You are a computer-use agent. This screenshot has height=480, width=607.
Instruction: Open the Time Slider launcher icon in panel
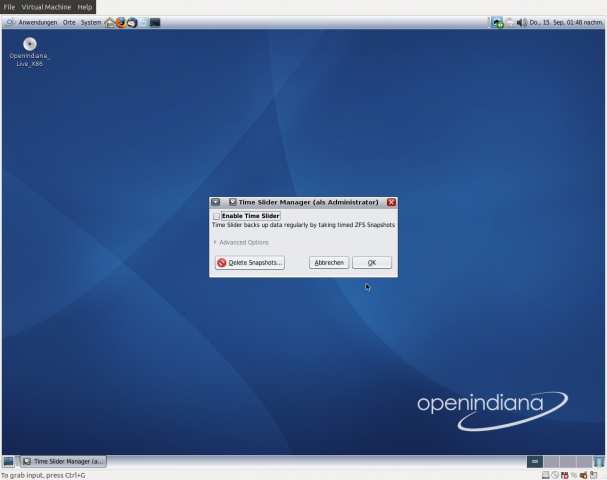pos(144,22)
